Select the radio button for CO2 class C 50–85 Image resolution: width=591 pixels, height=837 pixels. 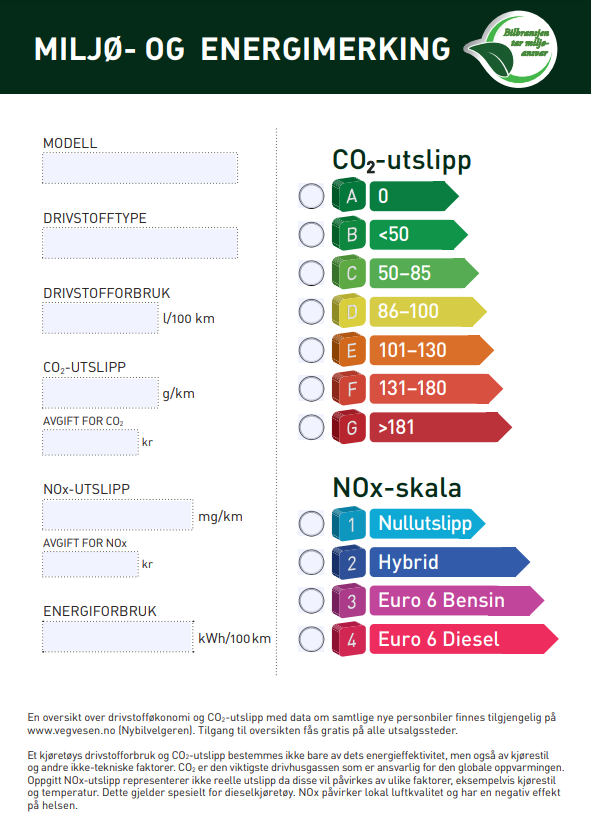tap(311, 273)
